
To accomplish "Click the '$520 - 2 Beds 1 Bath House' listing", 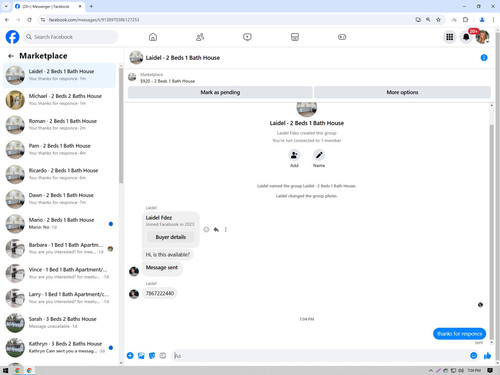I will click(x=167, y=81).
